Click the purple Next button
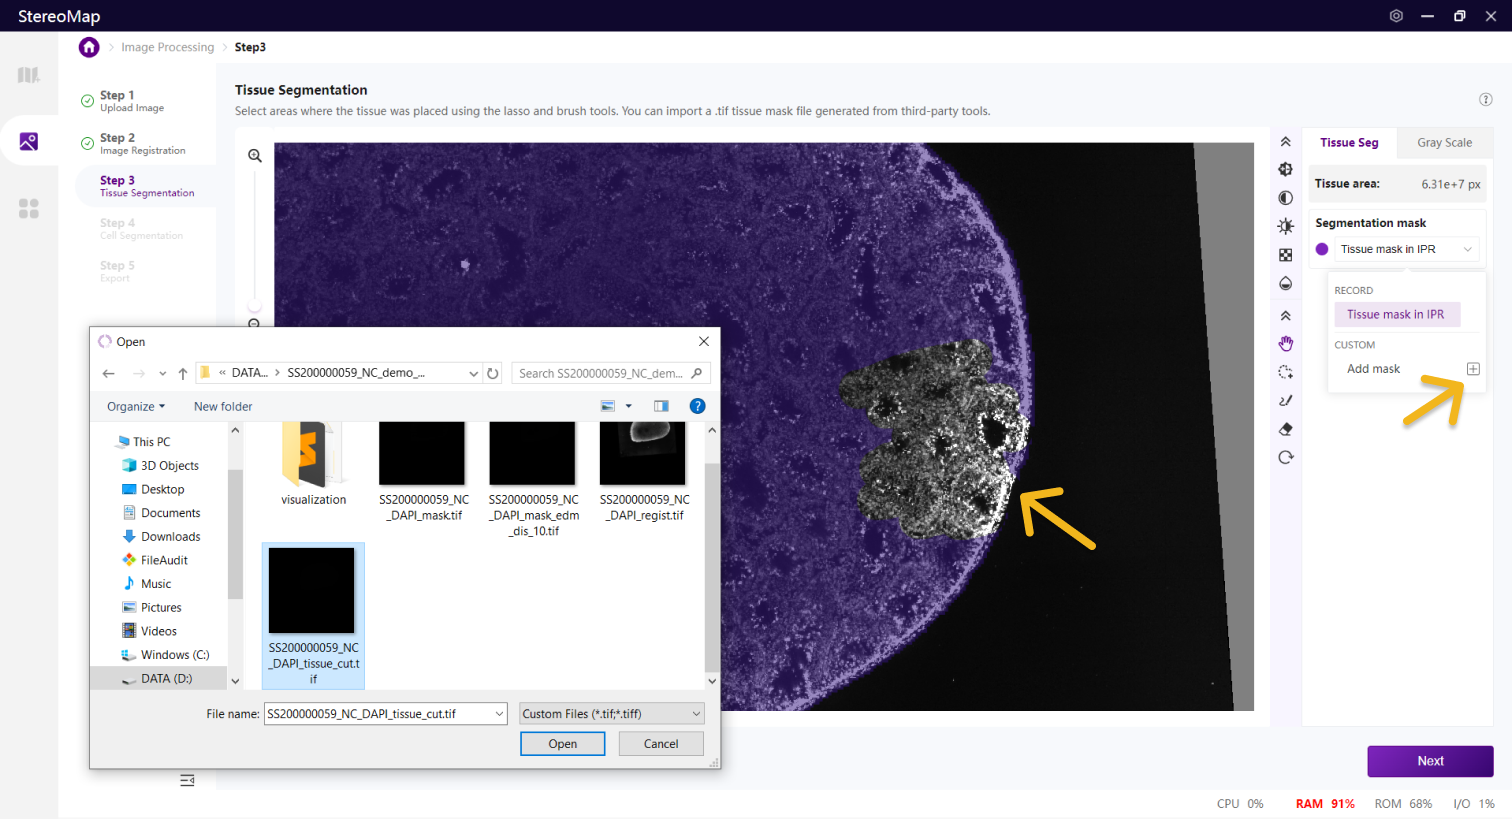Screen dimensions: 1512x819 pos(1430,761)
